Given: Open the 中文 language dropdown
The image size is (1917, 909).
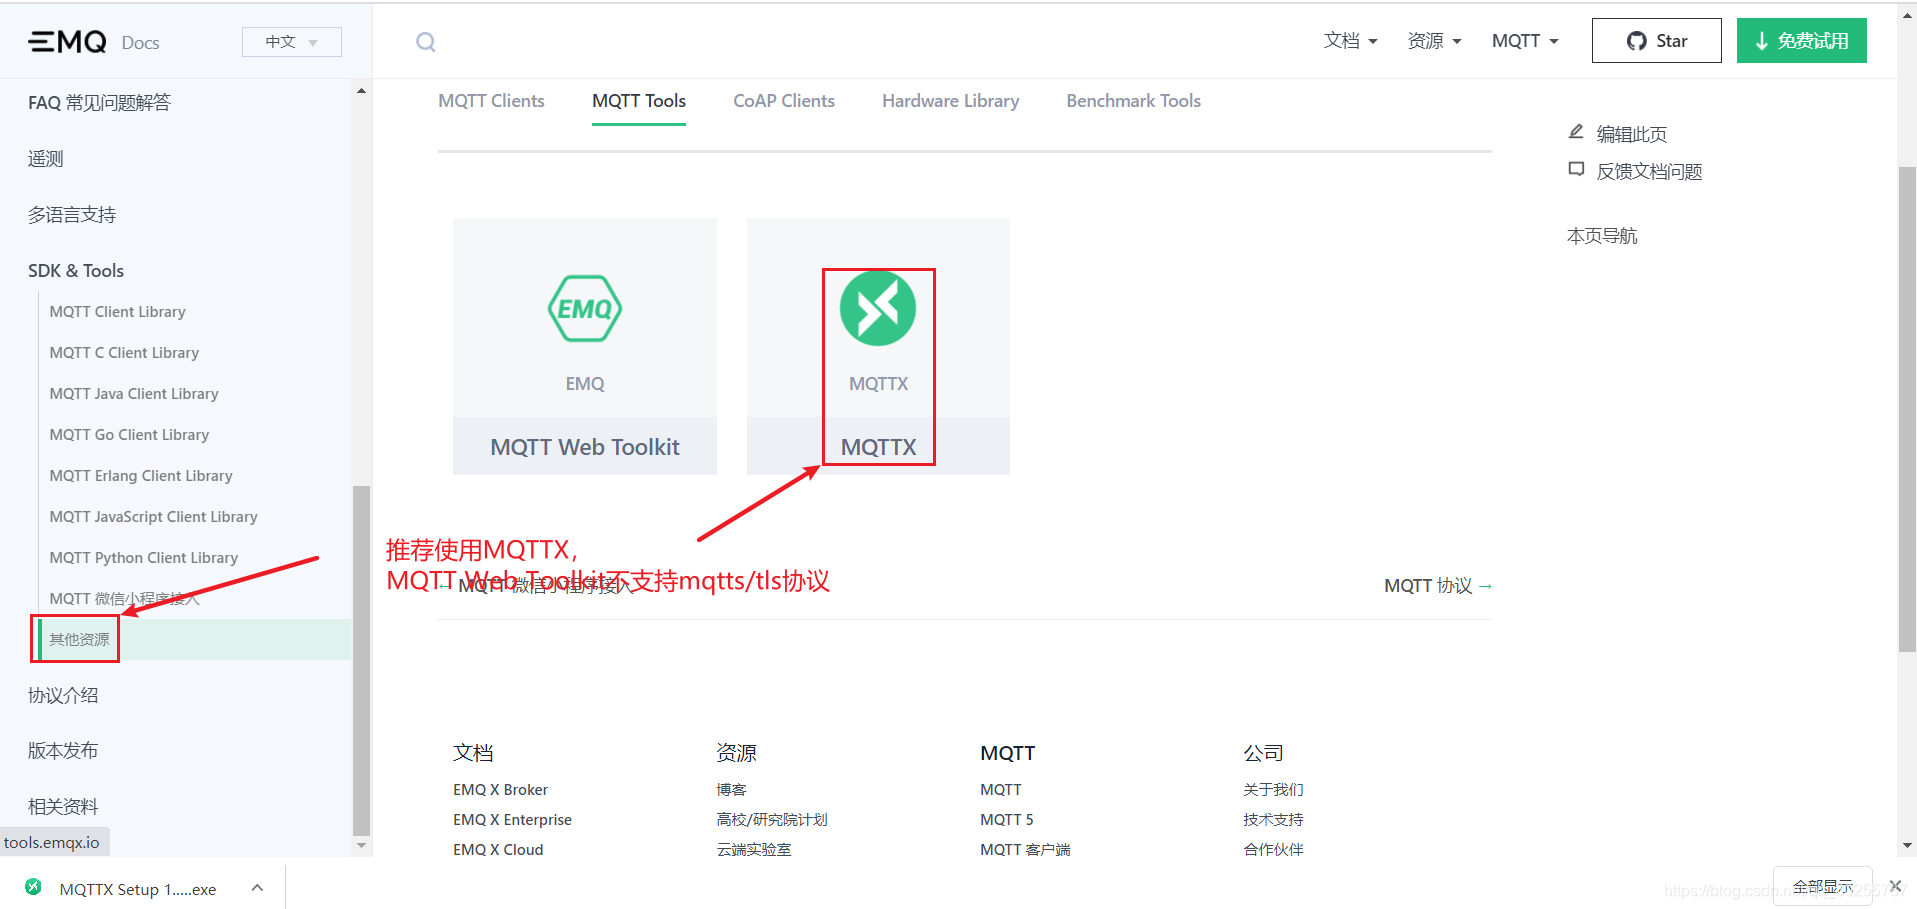Looking at the screenshot, I should pos(291,41).
